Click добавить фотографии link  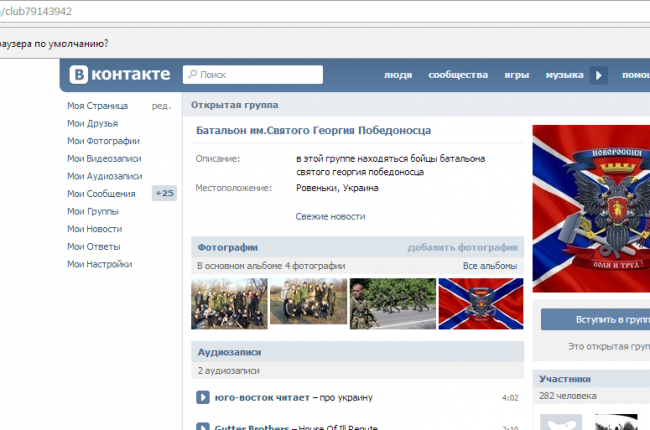tap(462, 247)
